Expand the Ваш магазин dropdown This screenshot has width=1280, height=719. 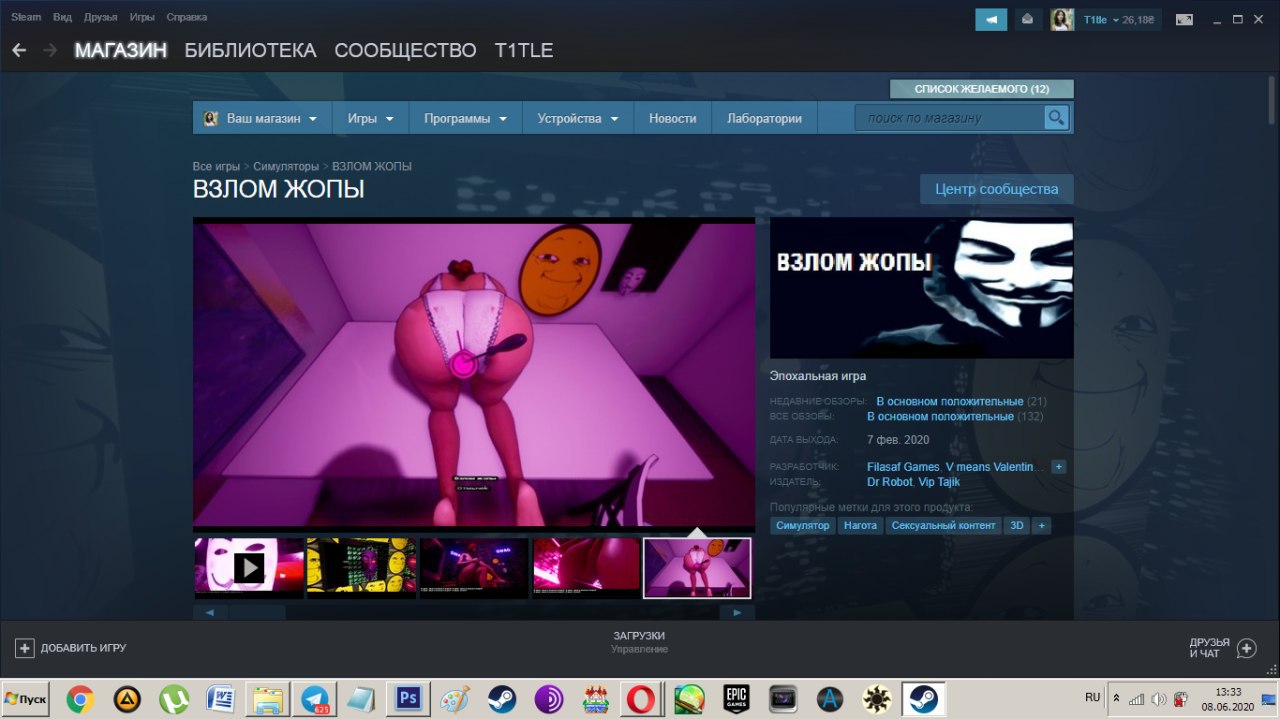[263, 118]
